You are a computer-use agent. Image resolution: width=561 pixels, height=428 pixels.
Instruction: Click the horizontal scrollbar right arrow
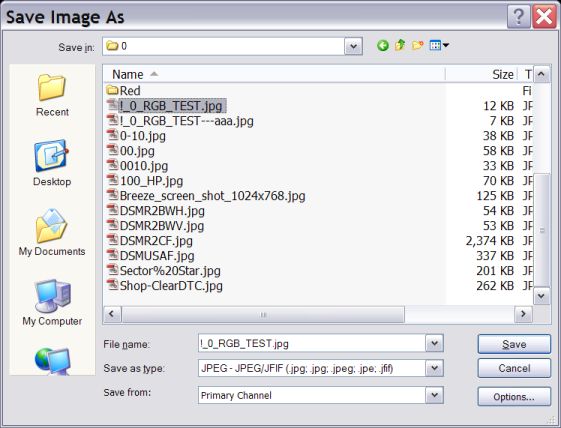point(523,314)
